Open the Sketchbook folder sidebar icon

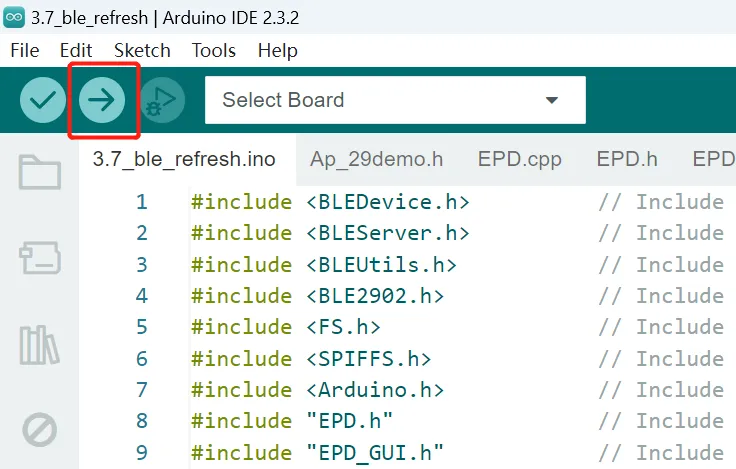[x=40, y=172]
